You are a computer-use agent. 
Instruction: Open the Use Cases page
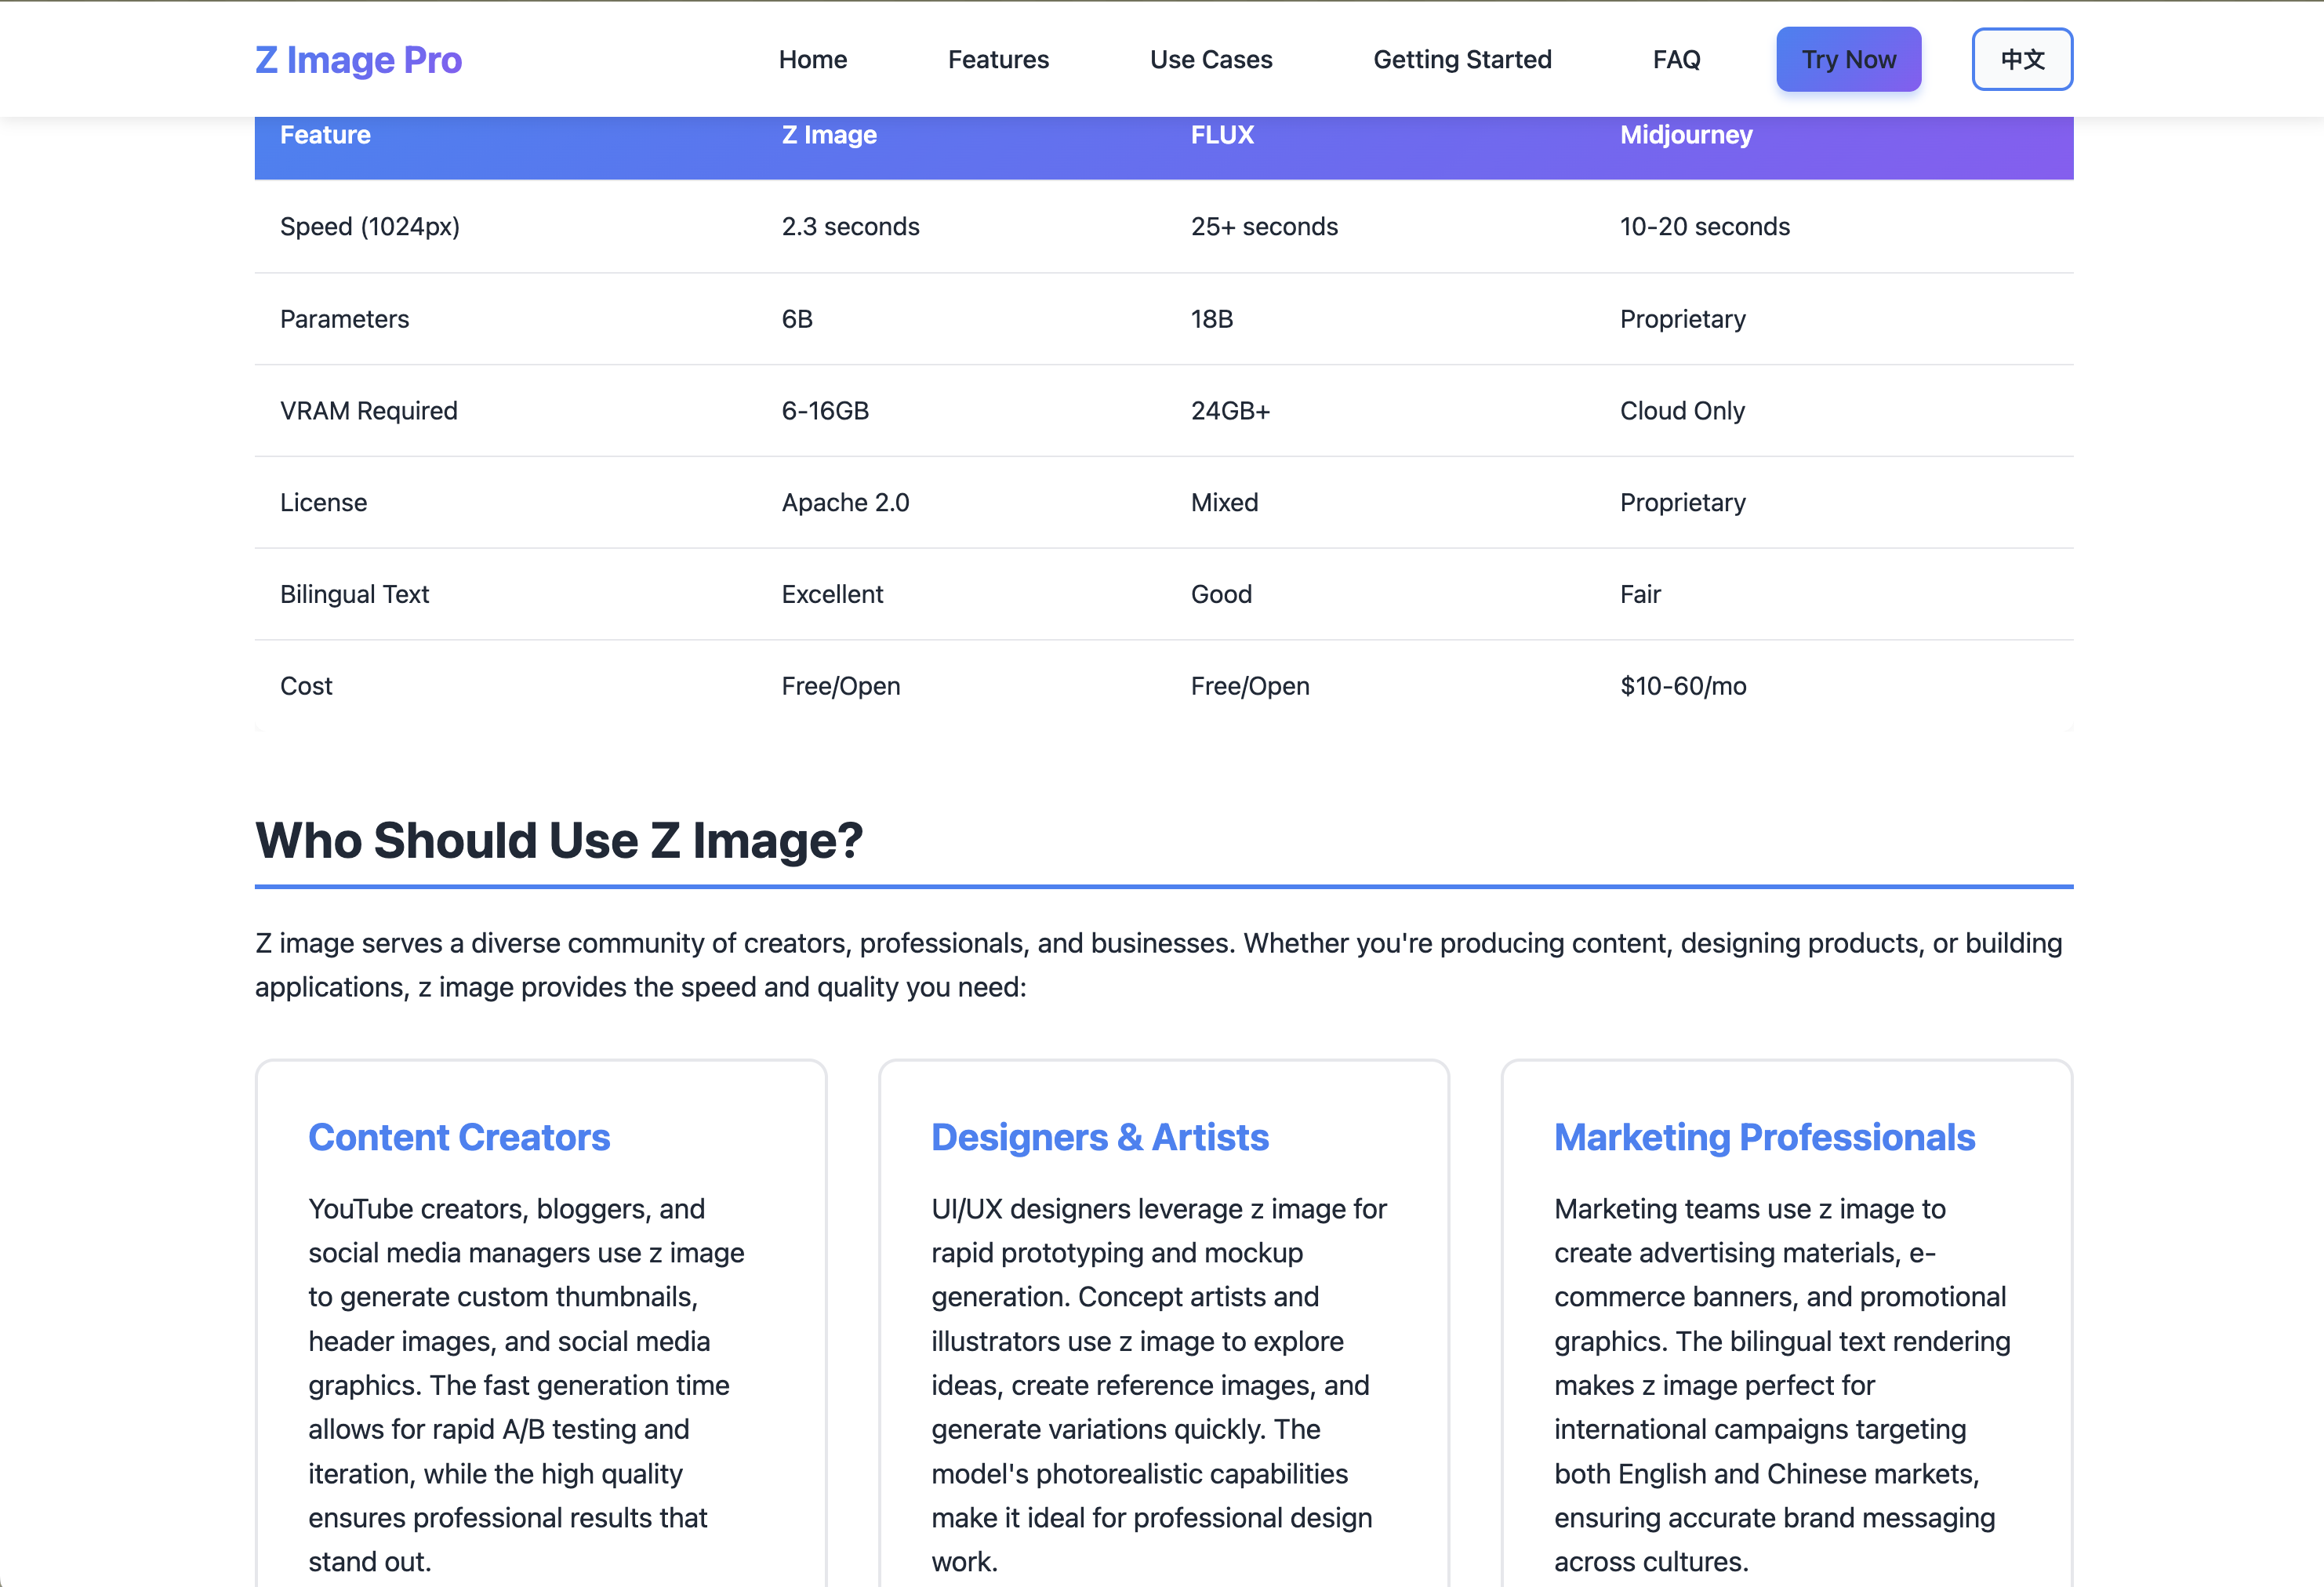[1210, 59]
